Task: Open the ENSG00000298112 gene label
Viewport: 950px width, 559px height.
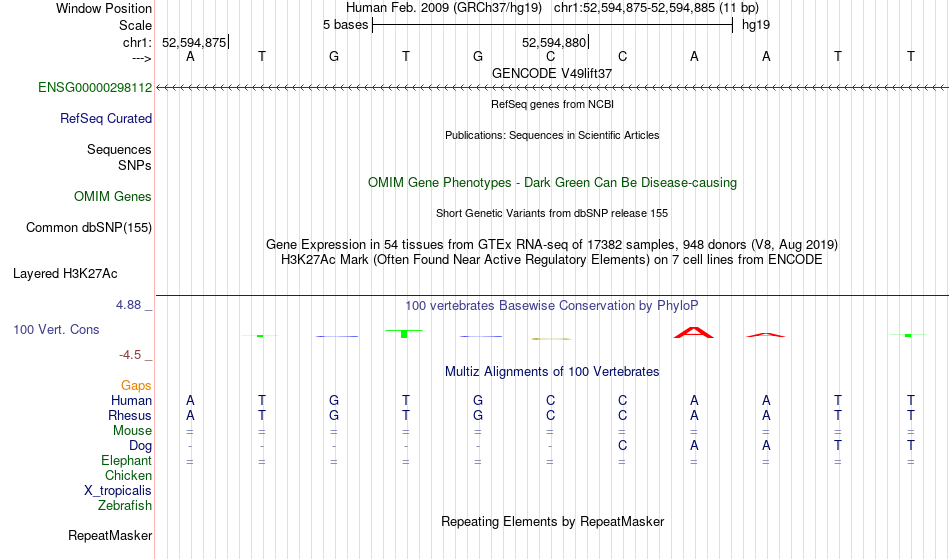Action: pos(95,87)
